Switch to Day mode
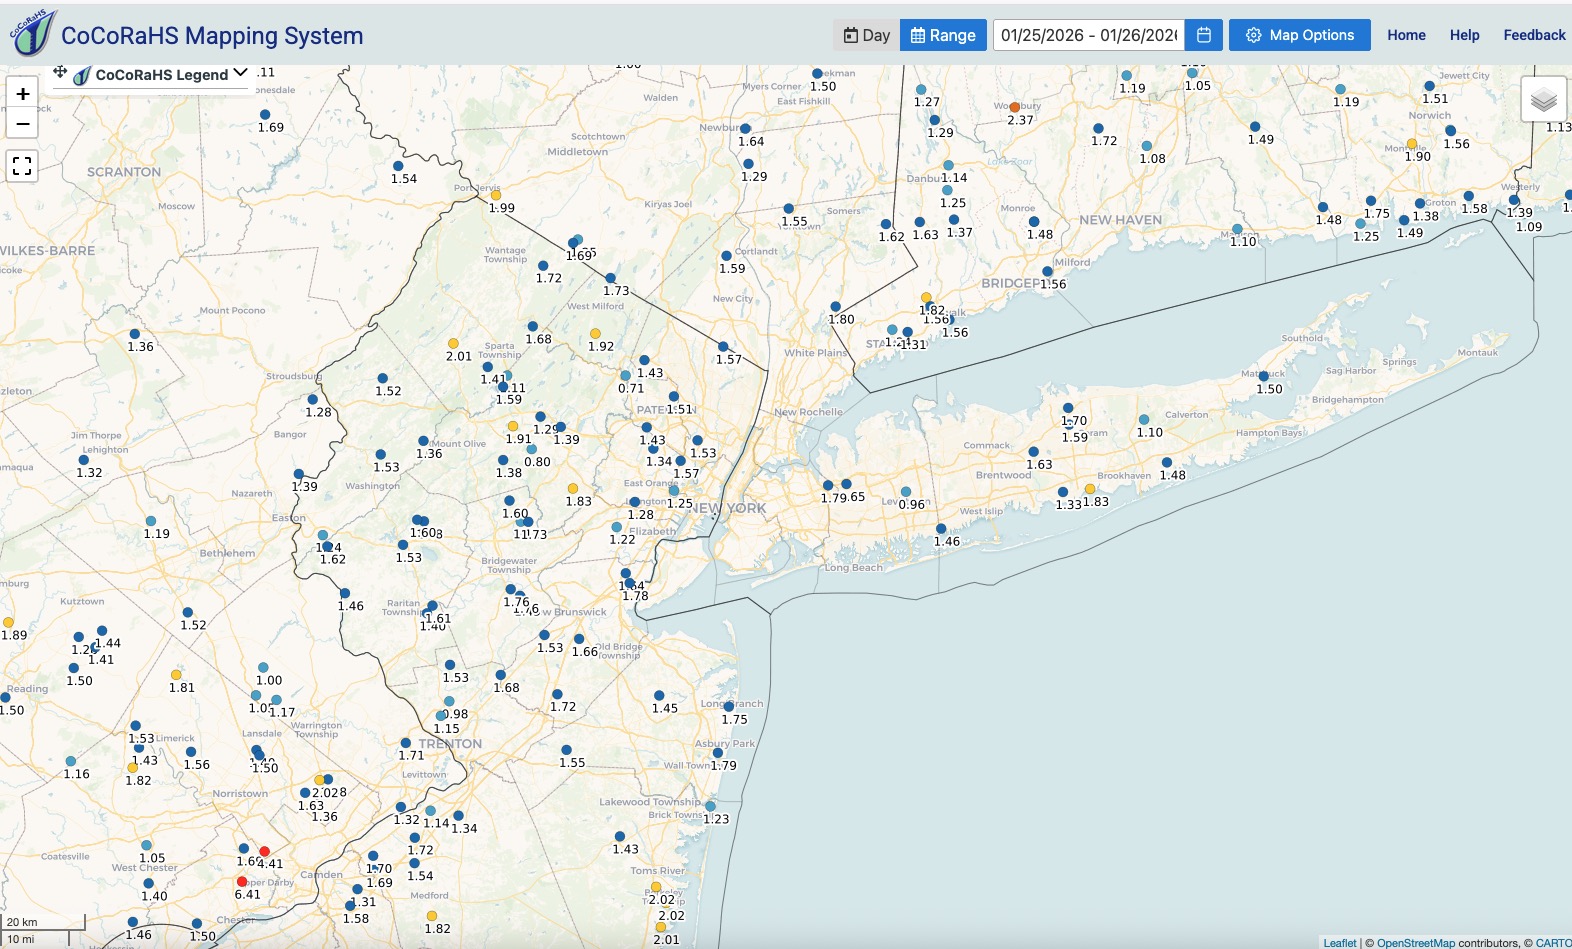The image size is (1572, 949). click(x=866, y=35)
